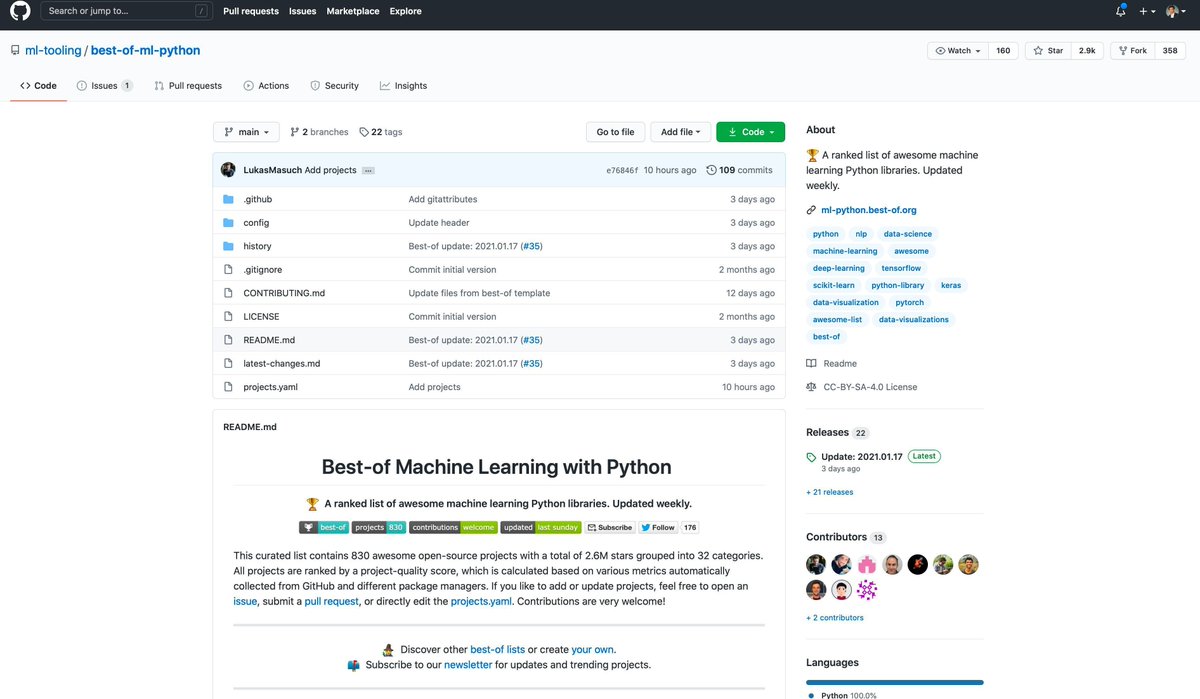Open the main branch dropdown
Viewport: 1200px width, 699px height.
tap(245, 132)
